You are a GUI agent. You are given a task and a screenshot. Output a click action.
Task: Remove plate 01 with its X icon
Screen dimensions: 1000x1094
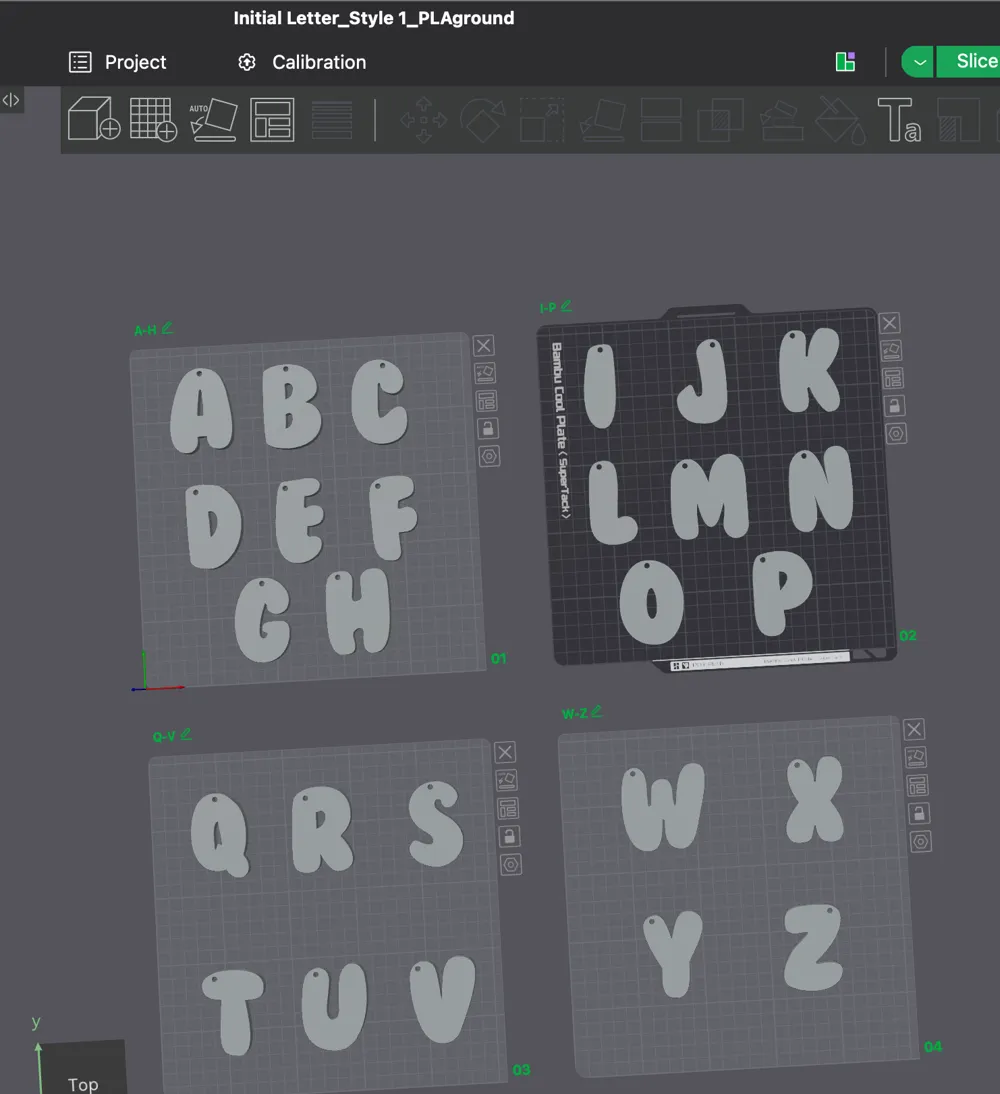(484, 345)
